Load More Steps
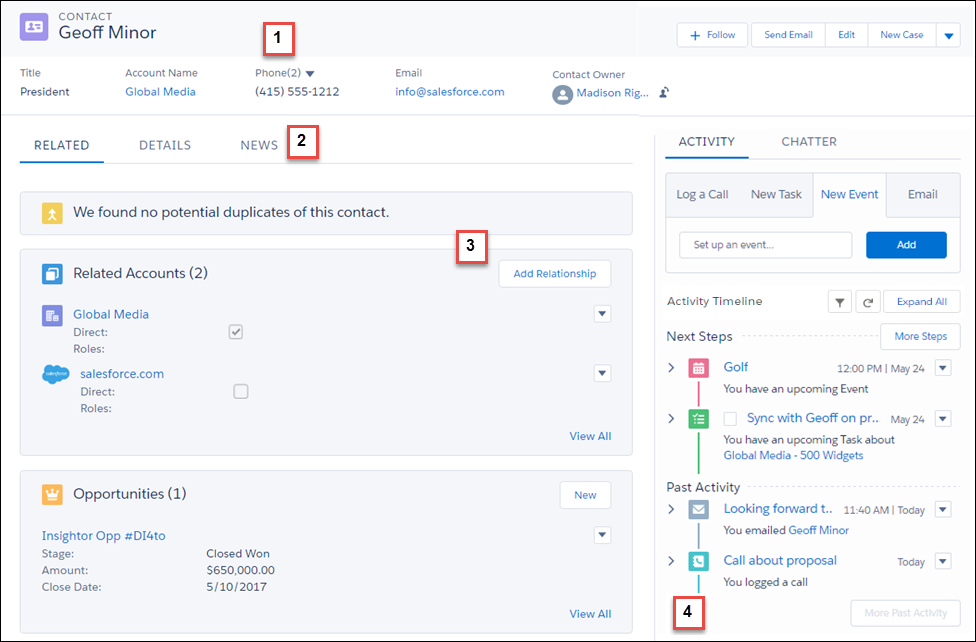The image size is (976, 642). (x=920, y=337)
